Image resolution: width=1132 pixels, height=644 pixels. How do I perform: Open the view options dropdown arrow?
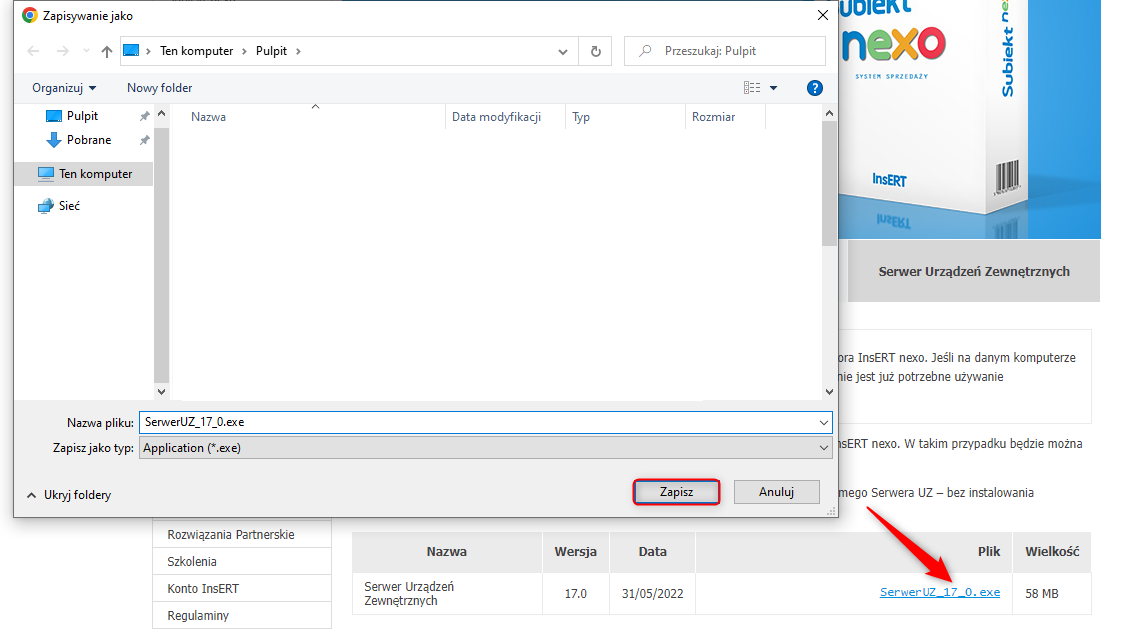click(x=773, y=88)
